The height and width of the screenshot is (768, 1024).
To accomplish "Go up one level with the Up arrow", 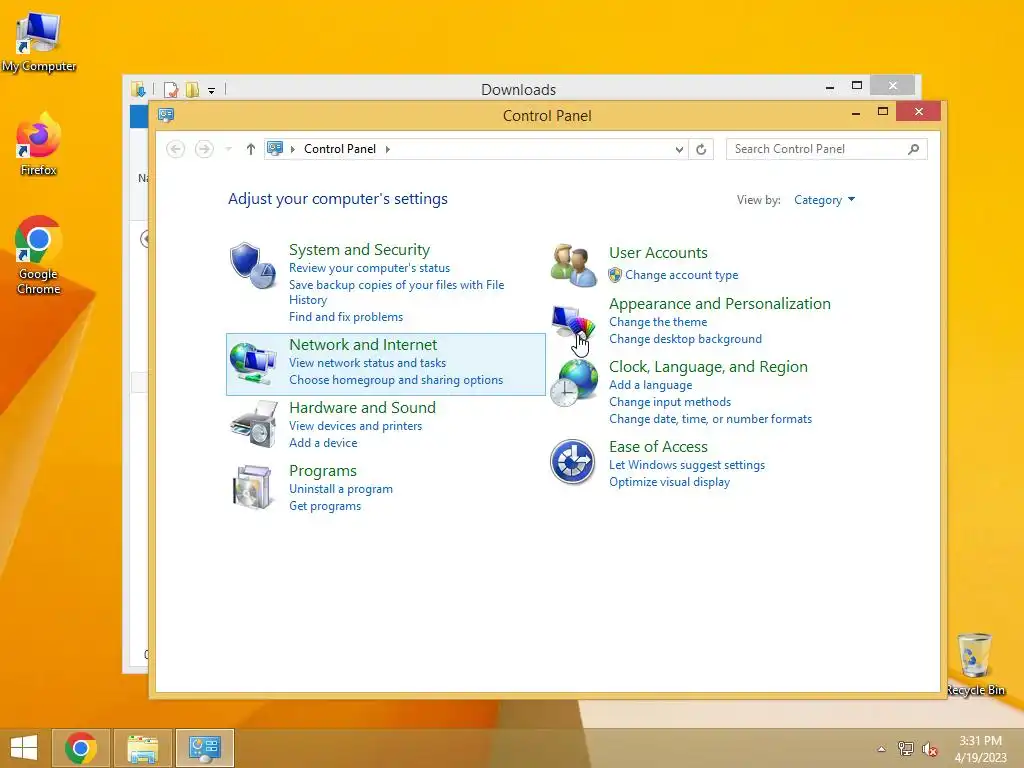I will point(250,149).
